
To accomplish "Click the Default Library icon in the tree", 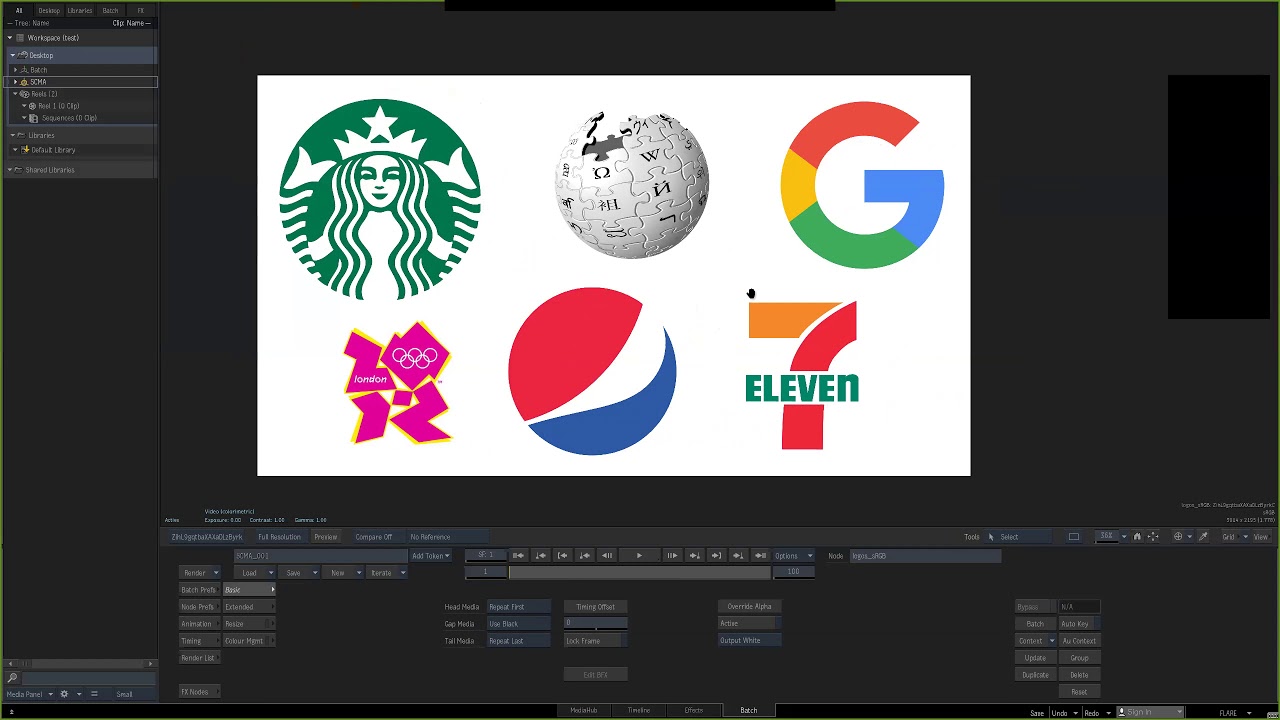I will click(x=25, y=150).
